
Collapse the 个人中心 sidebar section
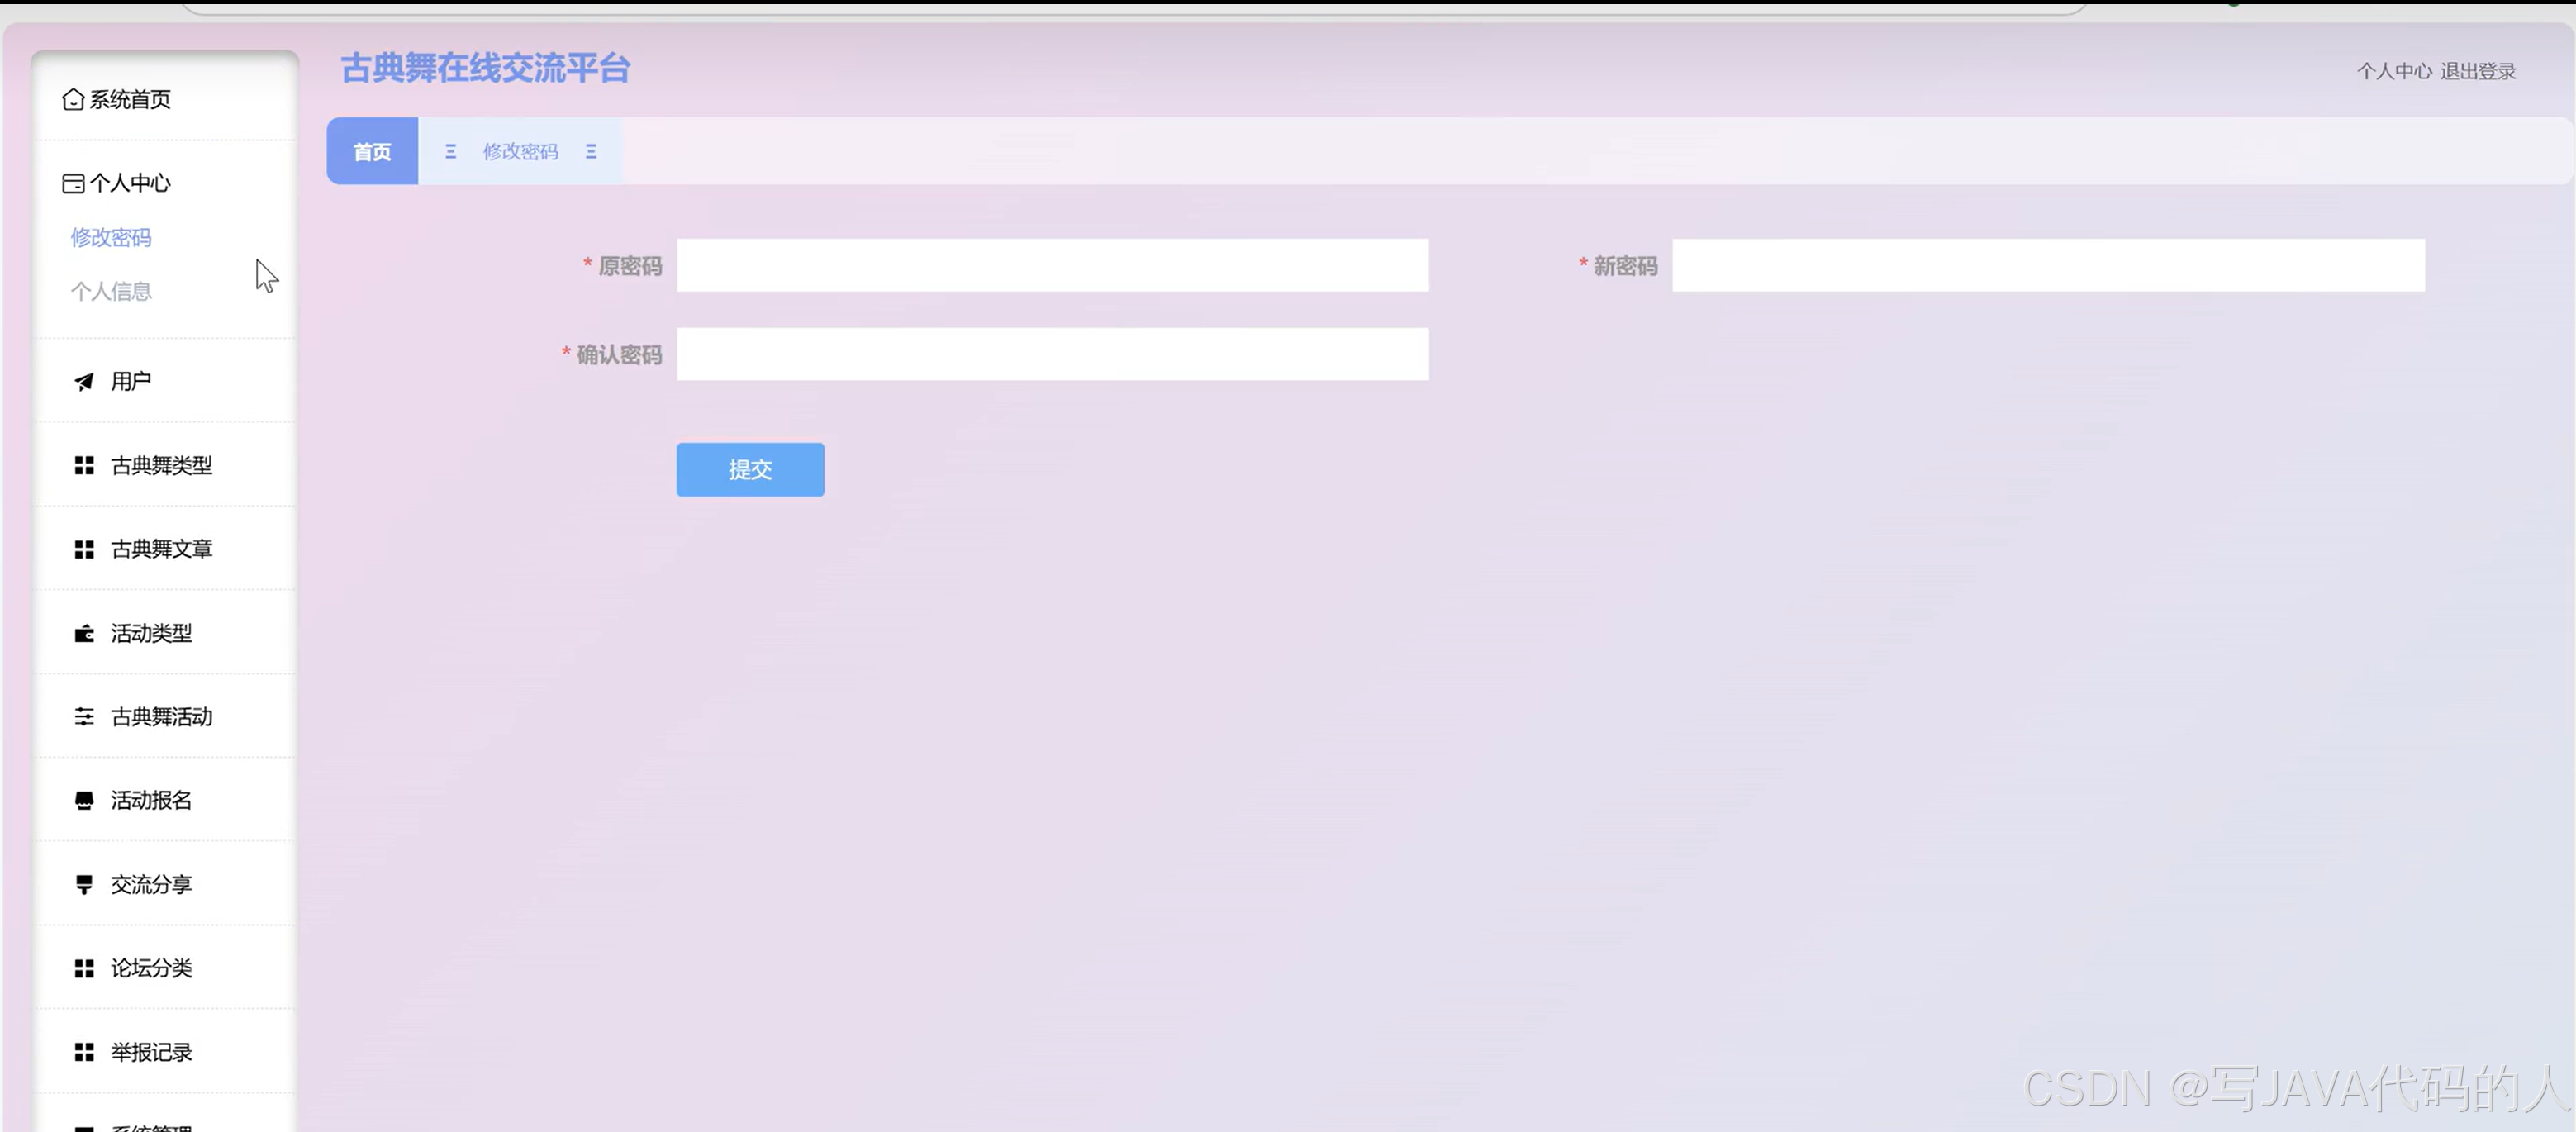(130, 183)
